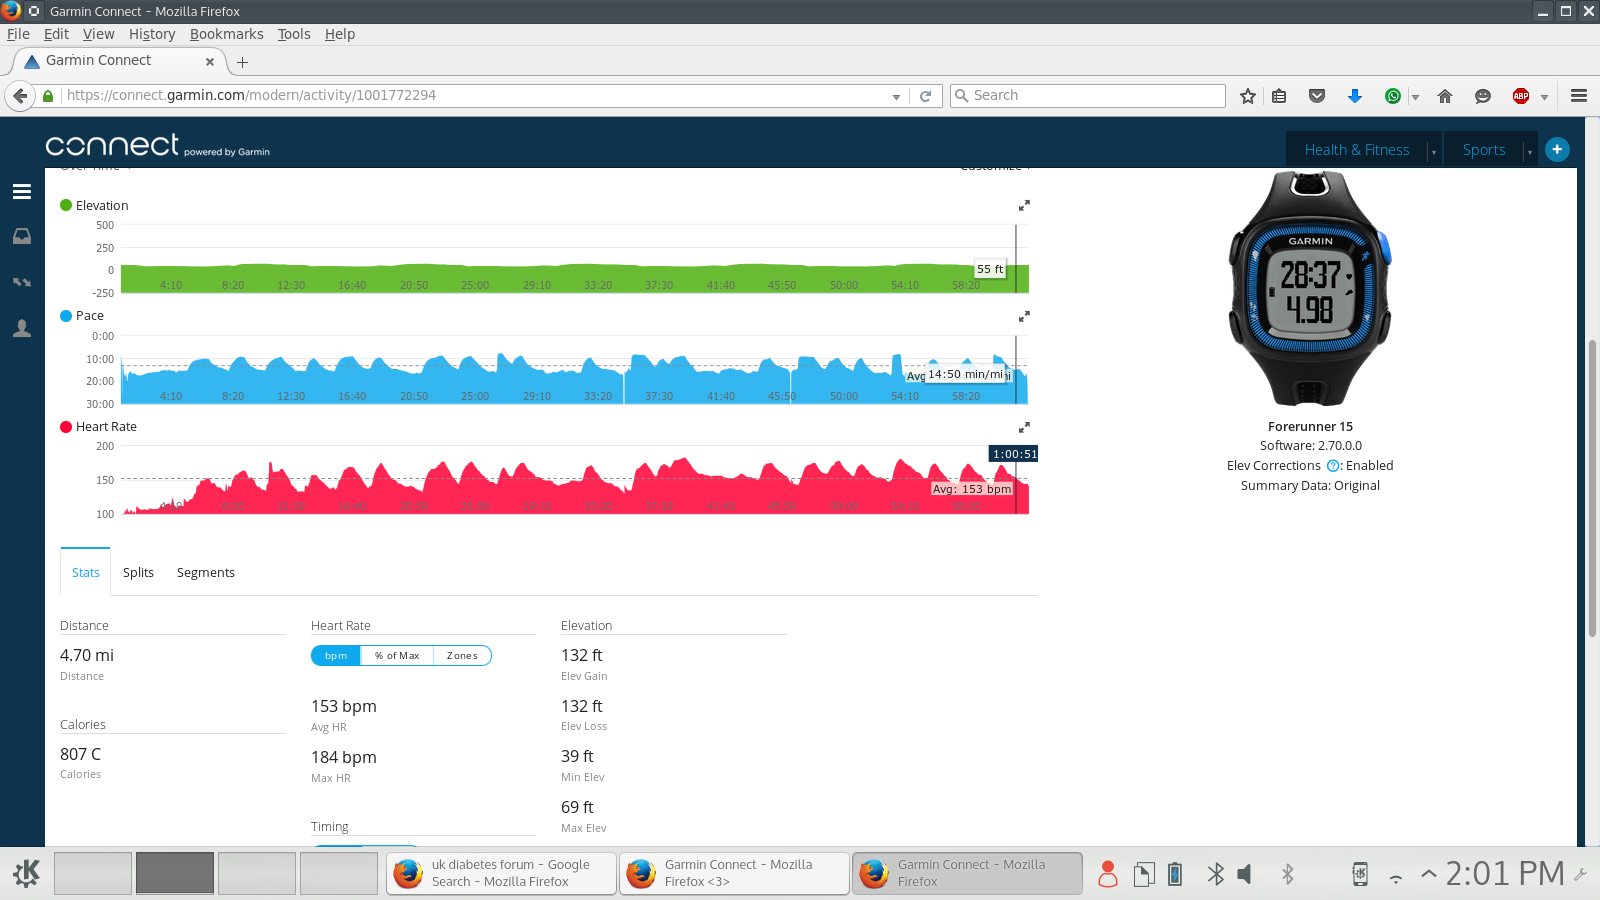Open the Bookmarks menu
The width and height of the screenshot is (1600, 900).
point(227,34)
